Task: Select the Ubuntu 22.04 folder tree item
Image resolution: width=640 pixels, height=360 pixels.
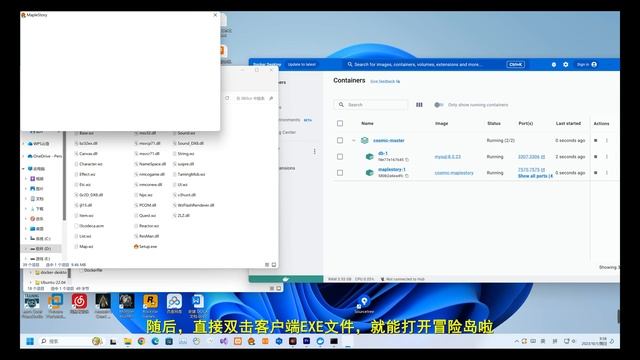Action: point(50,282)
